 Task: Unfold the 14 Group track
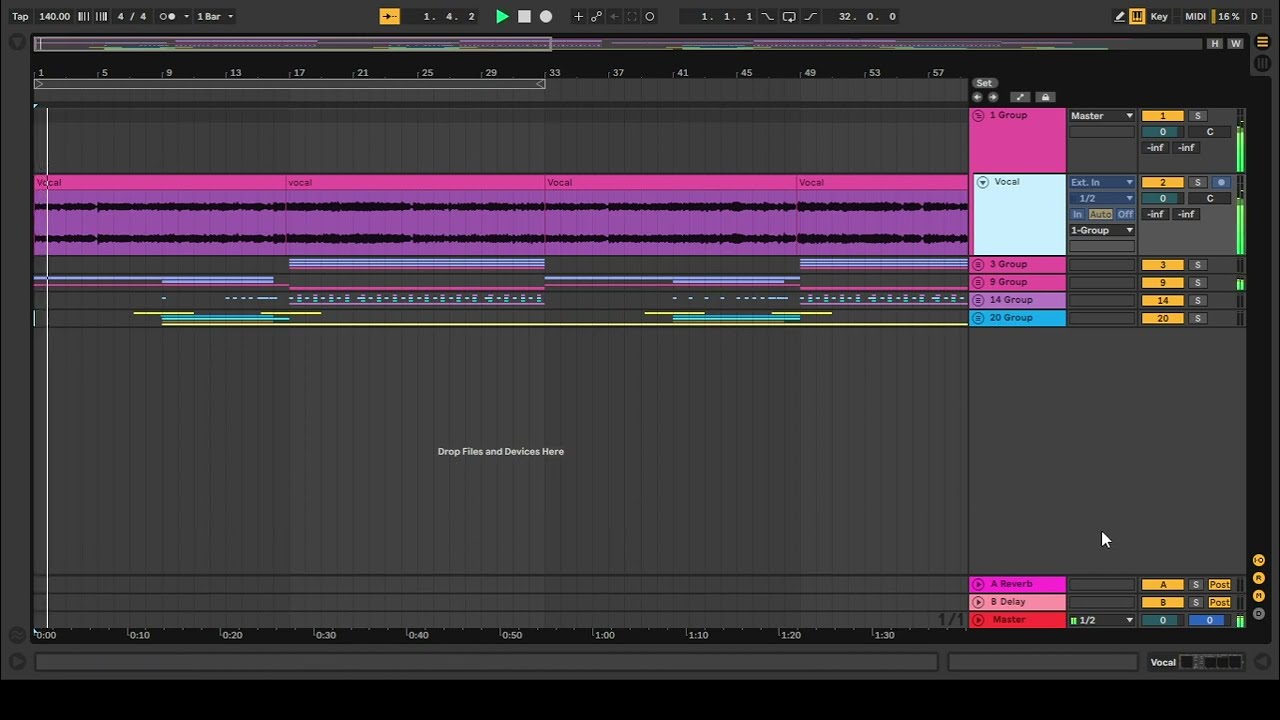point(978,300)
